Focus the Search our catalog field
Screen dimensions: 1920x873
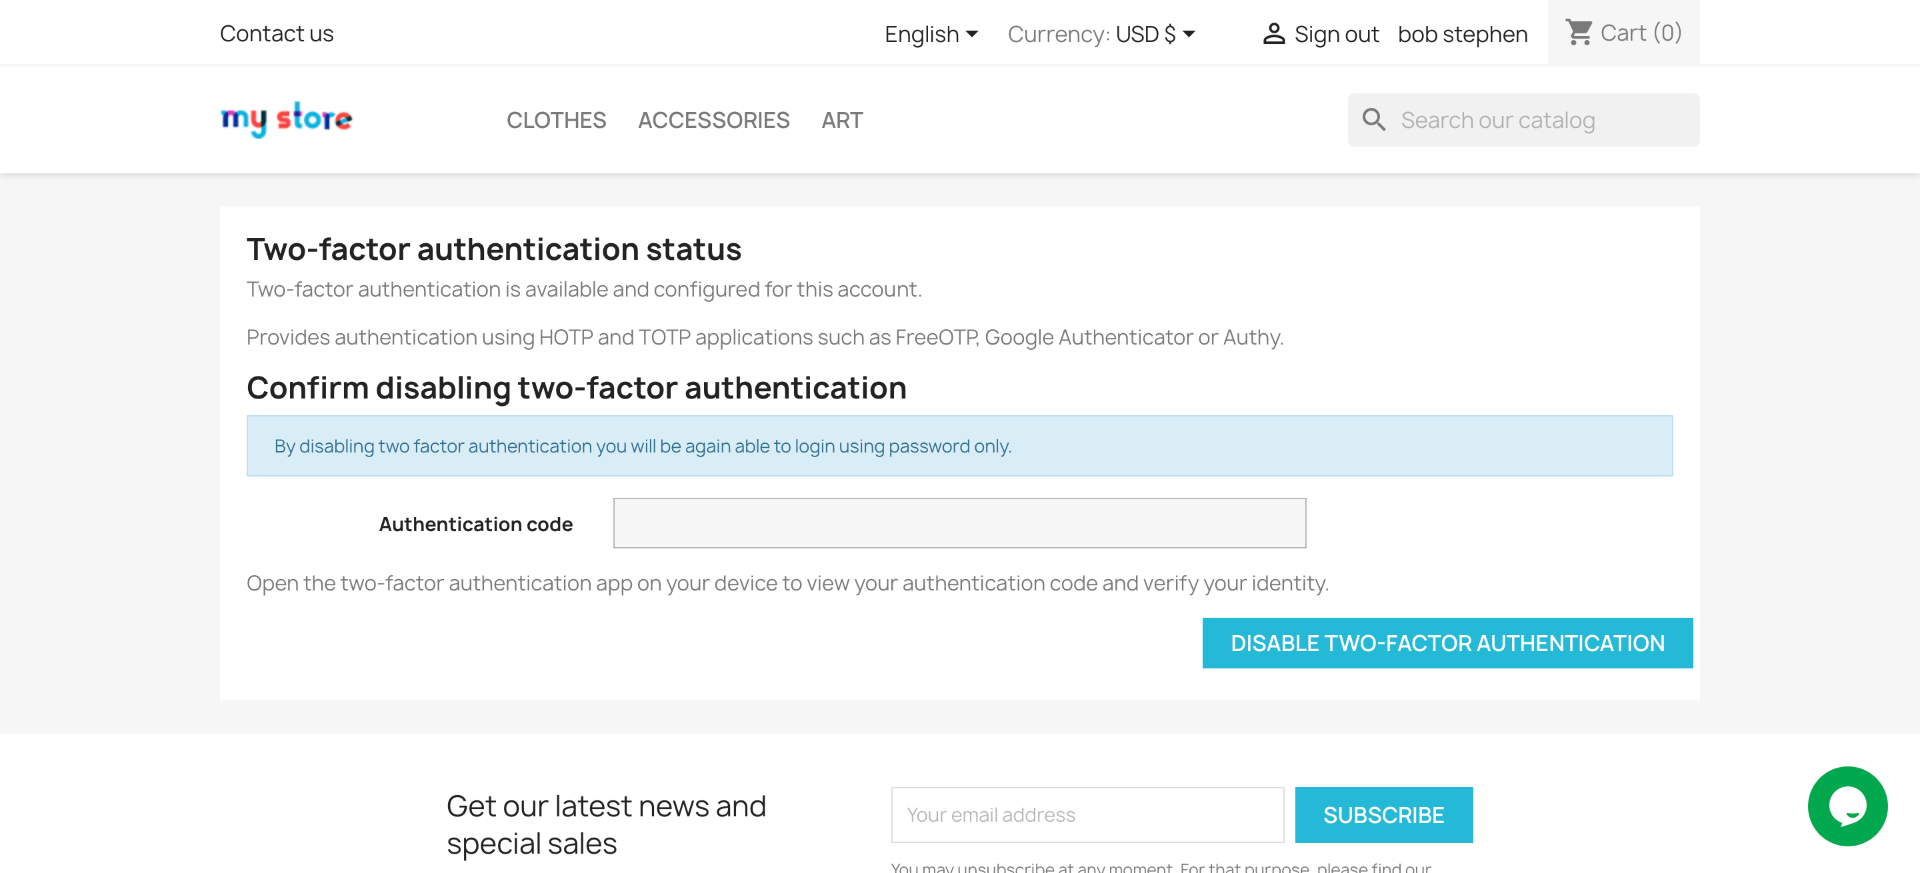coord(1523,120)
